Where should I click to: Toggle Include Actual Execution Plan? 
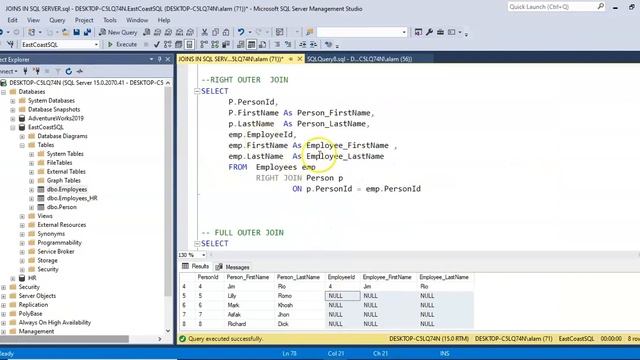pos(204,44)
